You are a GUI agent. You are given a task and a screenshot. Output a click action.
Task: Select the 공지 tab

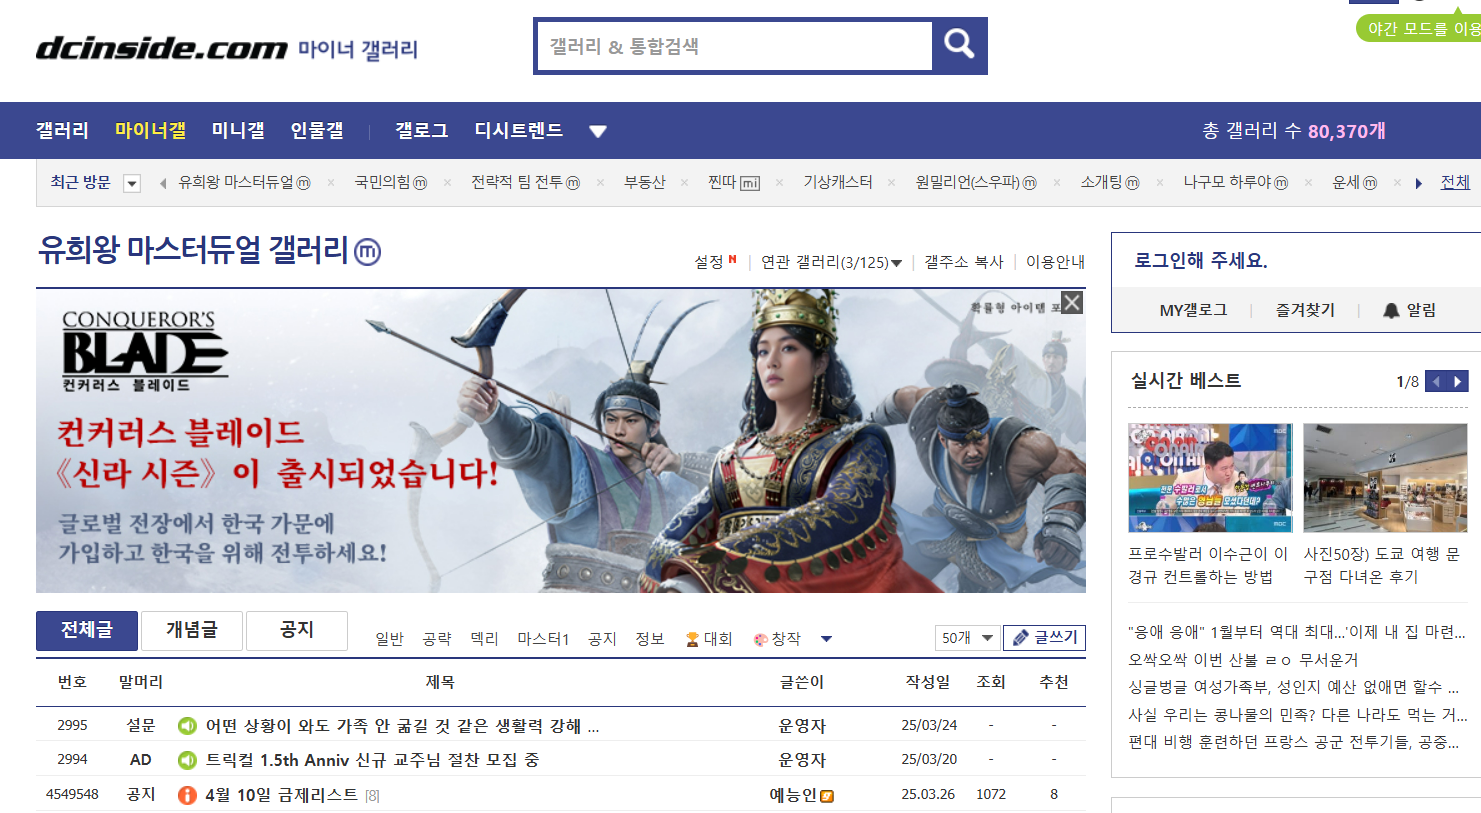click(297, 630)
